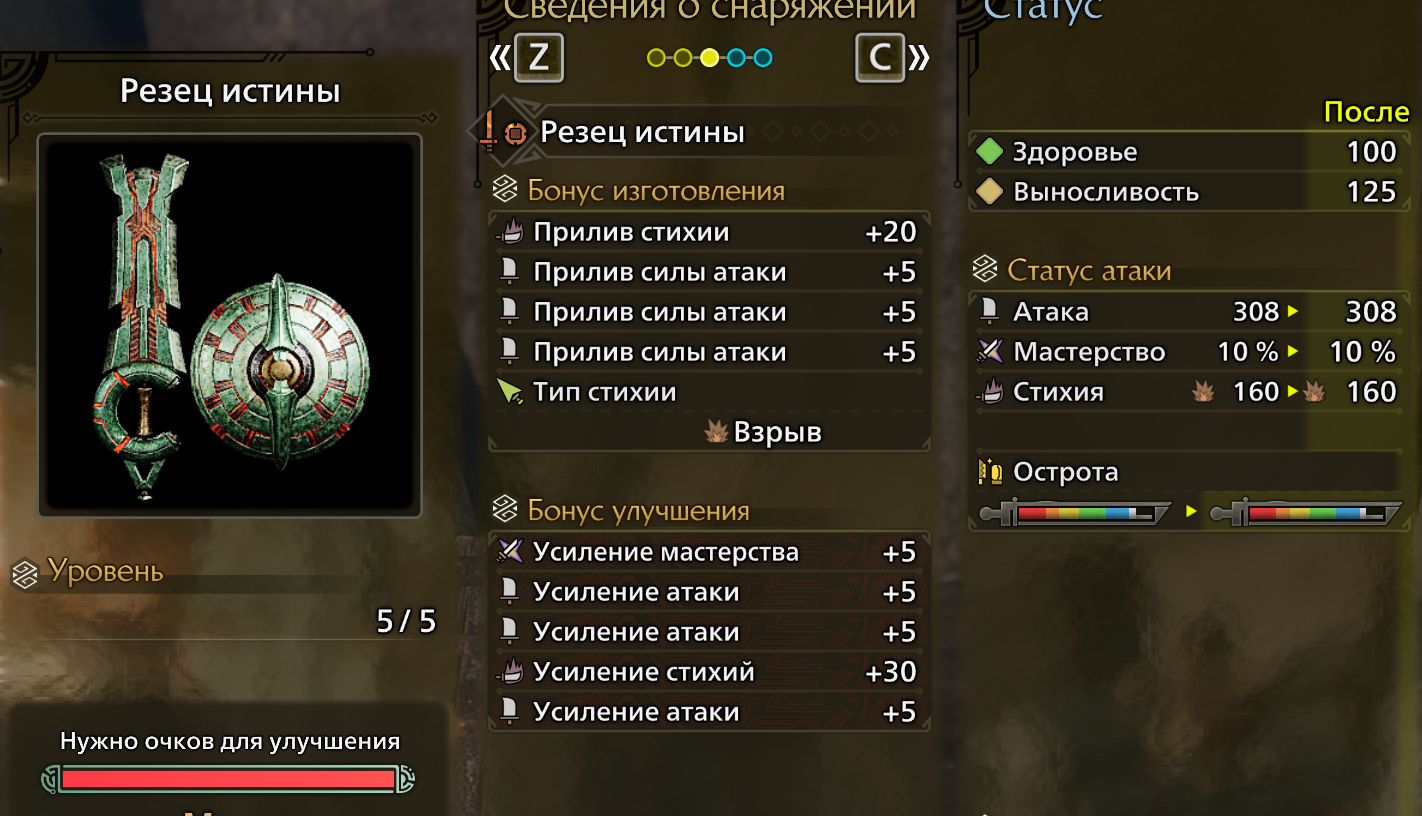Click the green Здоровье diamond icon
Screen dimensions: 1422x816
coord(989,152)
